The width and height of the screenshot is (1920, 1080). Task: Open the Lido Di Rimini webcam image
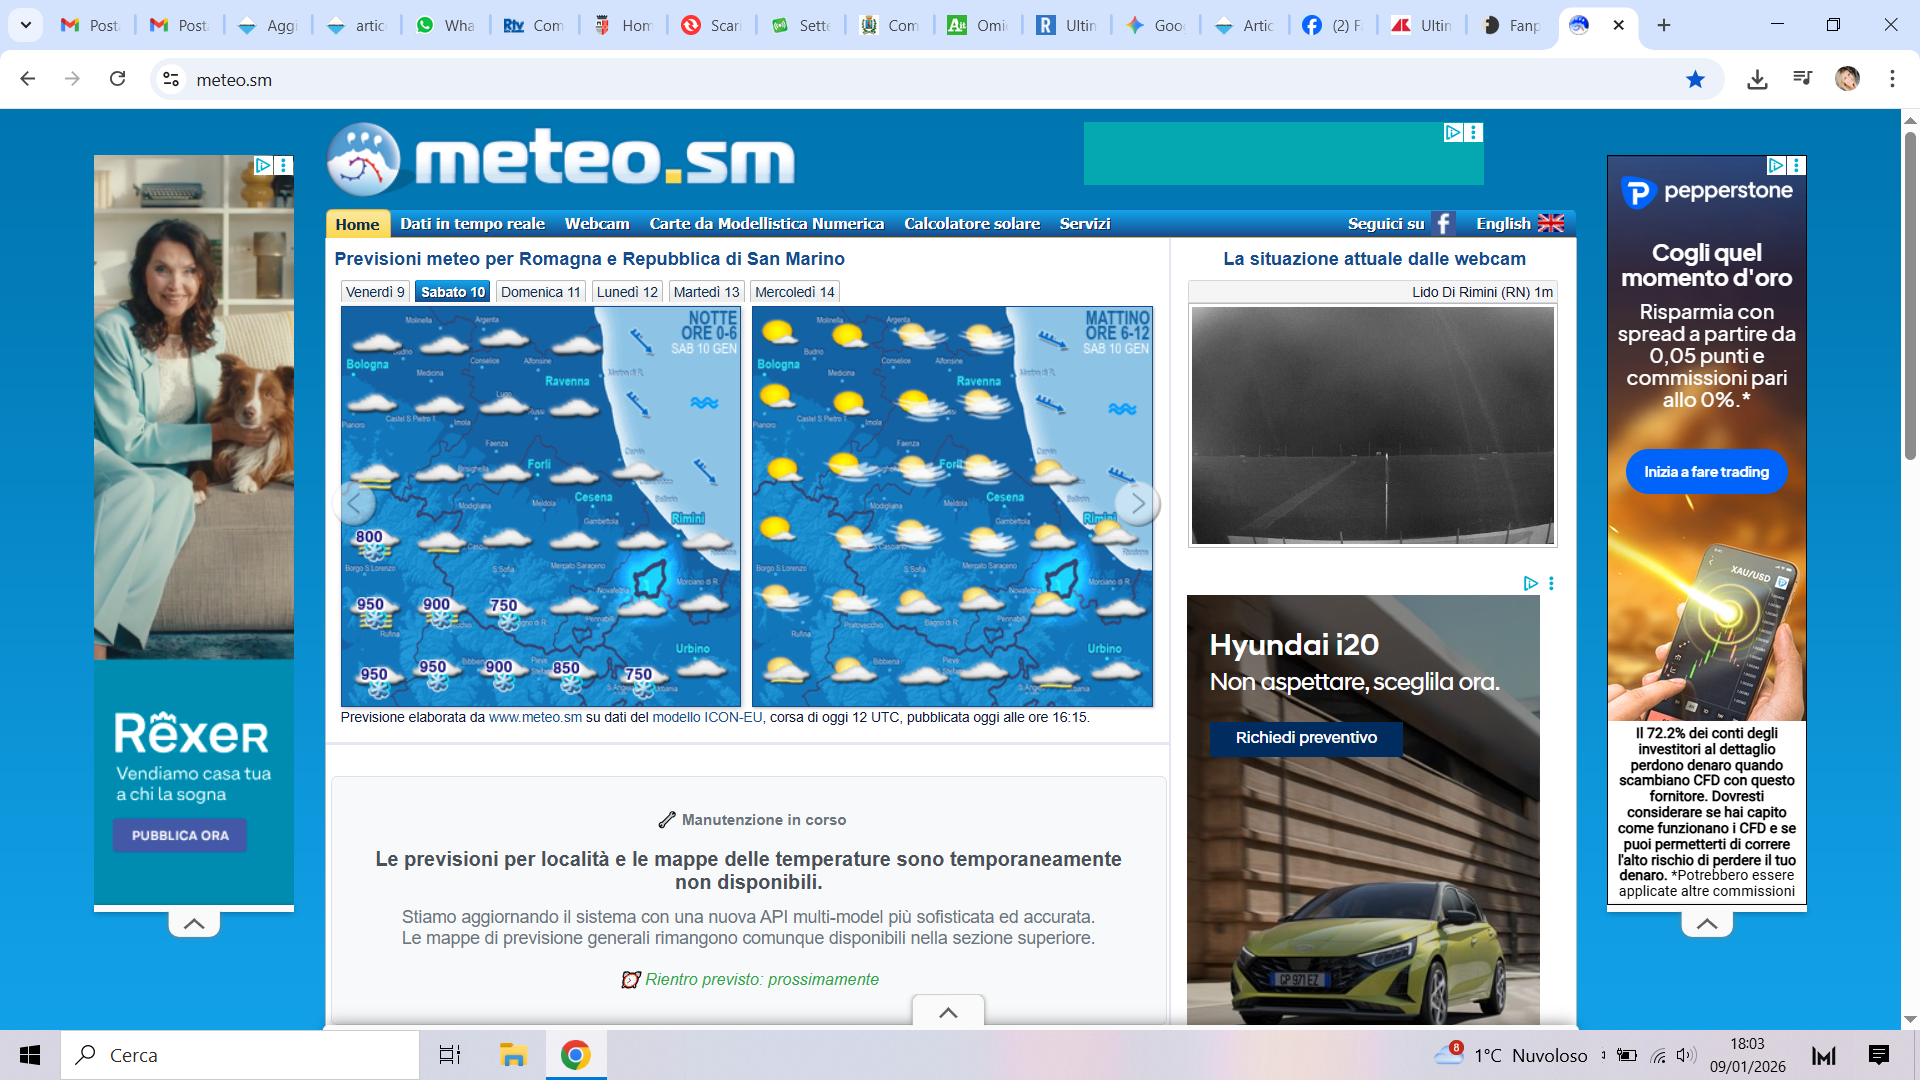pos(1372,425)
